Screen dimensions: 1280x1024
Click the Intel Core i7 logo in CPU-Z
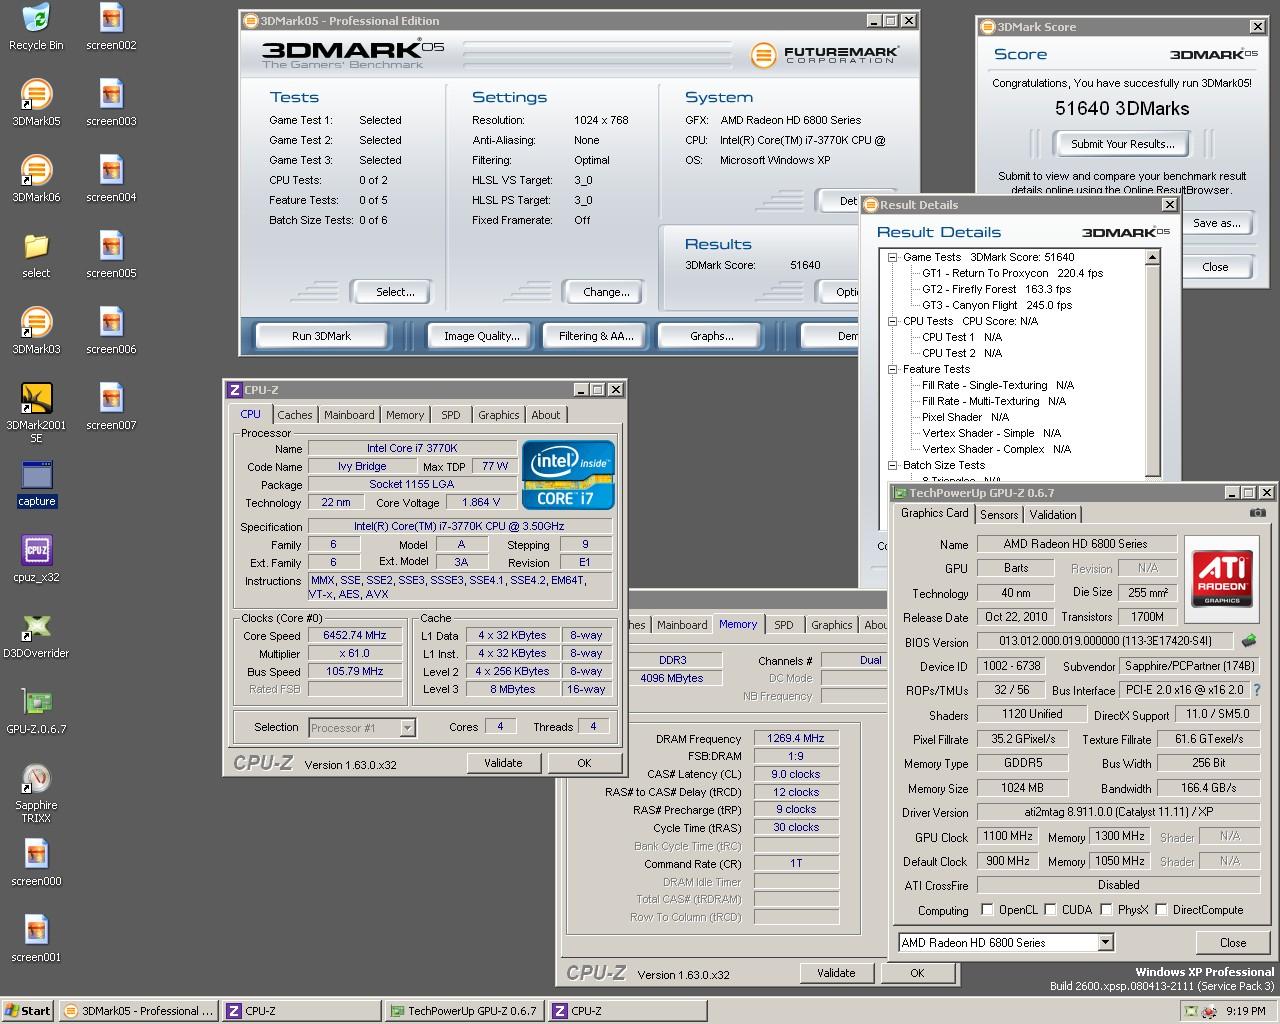coord(568,475)
